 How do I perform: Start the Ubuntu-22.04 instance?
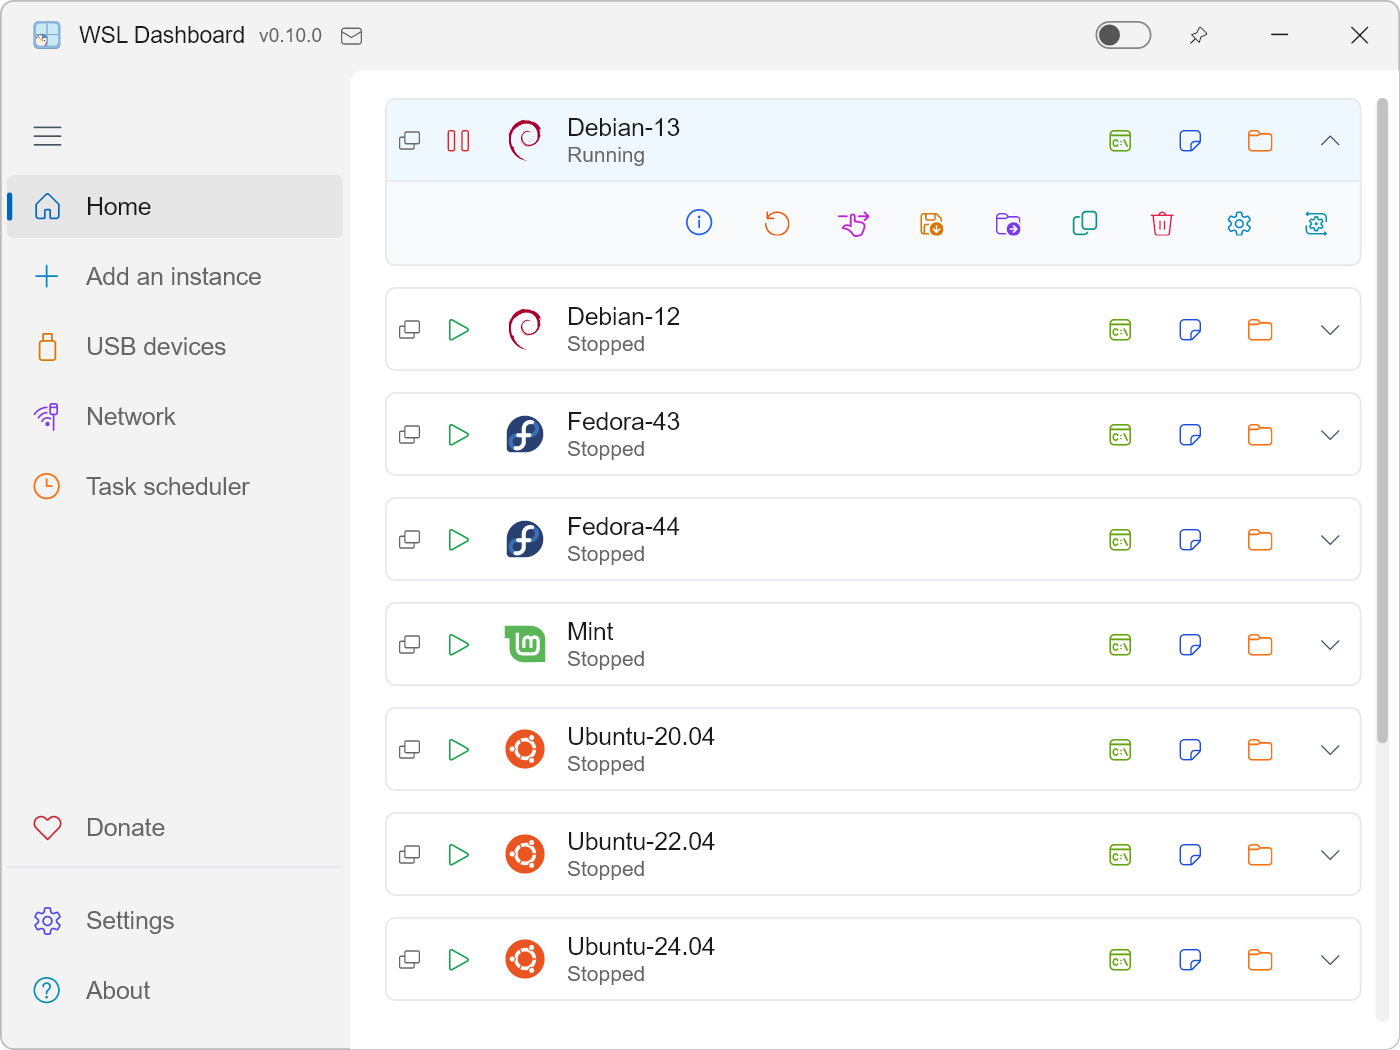[458, 855]
